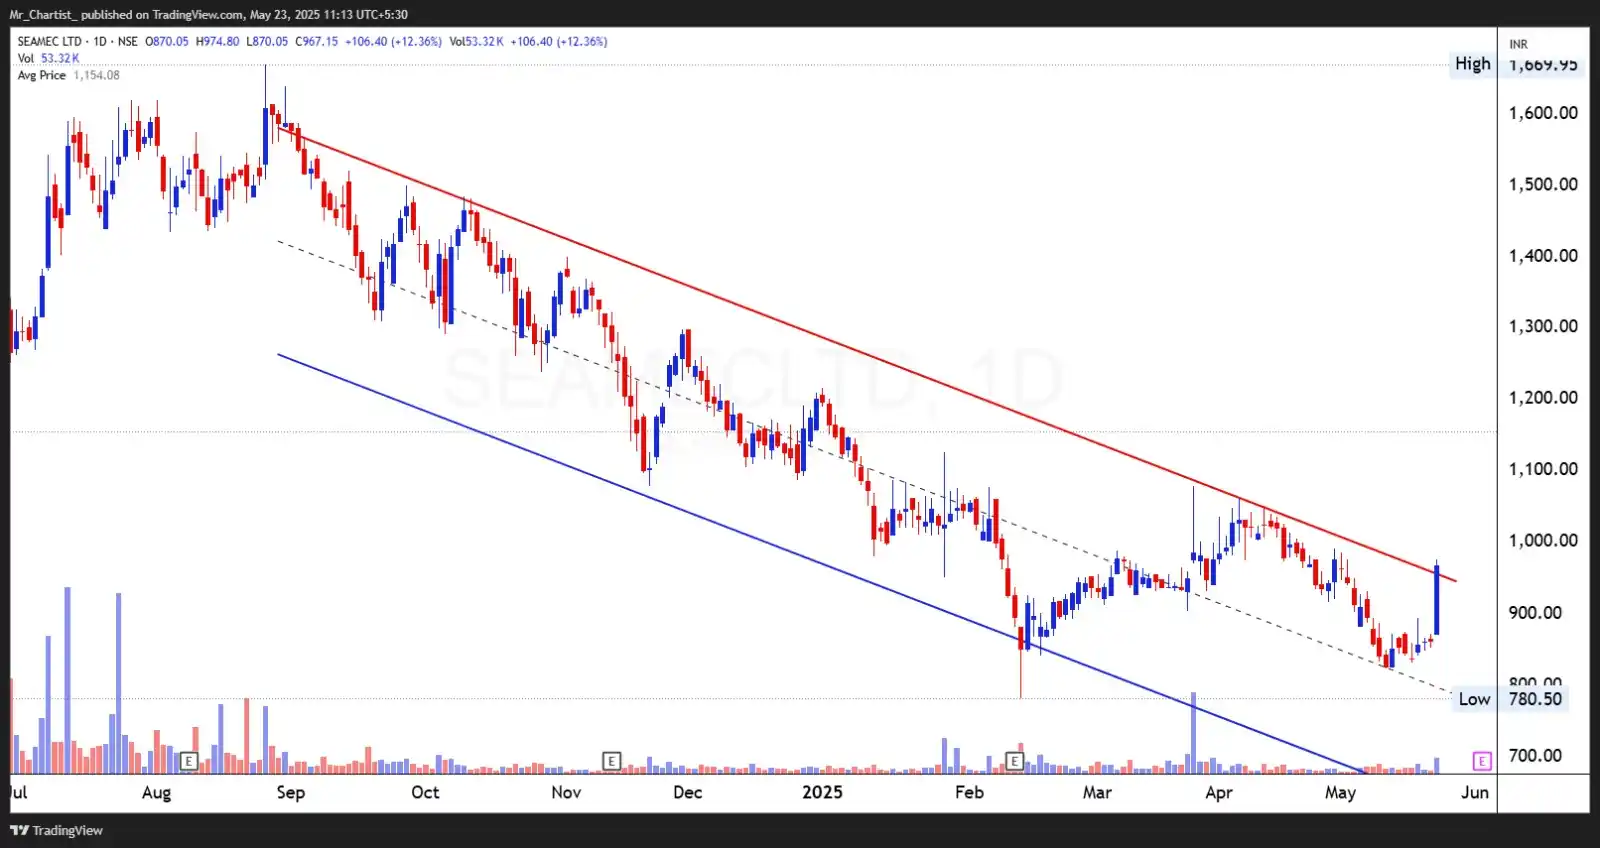This screenshot has height=848, width=1600.
Task: Click 1,600.00 on the price axis
Action: (1543, 113)
